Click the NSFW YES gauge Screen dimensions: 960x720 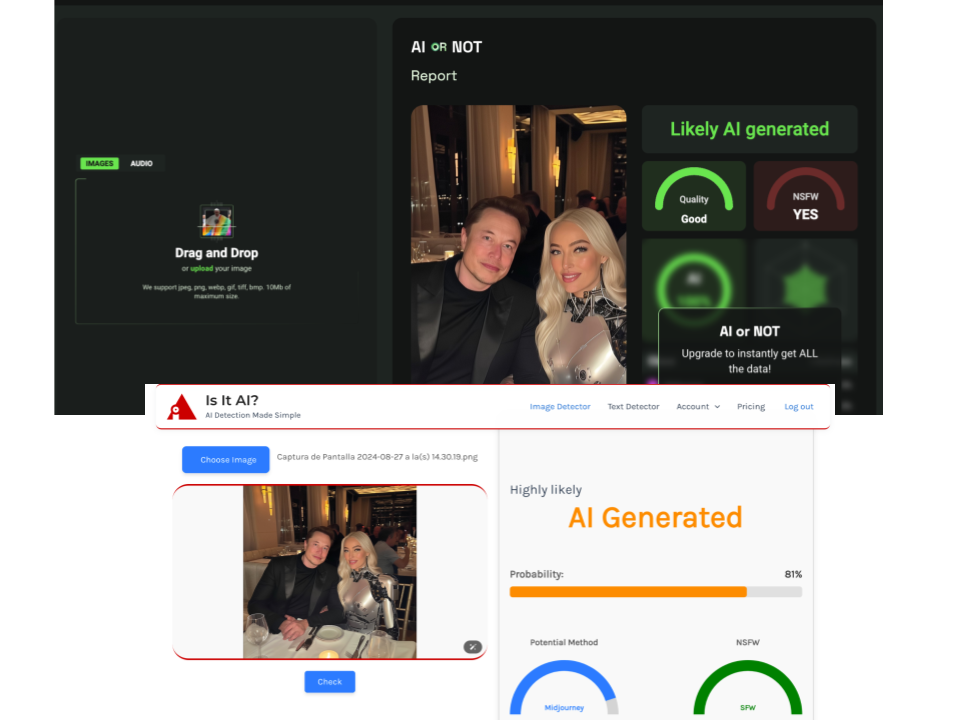[x=805, y=196]
